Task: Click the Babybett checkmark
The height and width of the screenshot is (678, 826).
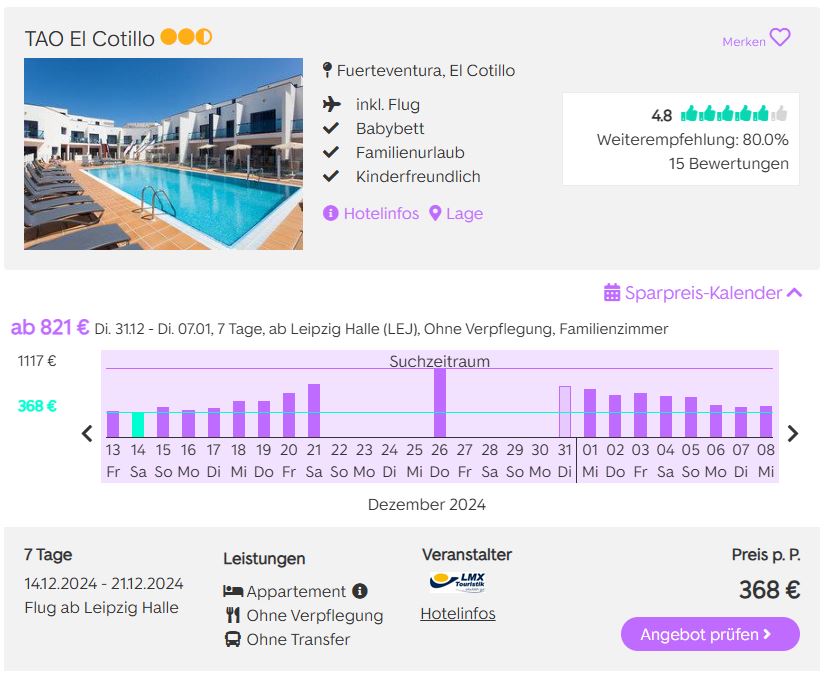Action: click(331, 128)
